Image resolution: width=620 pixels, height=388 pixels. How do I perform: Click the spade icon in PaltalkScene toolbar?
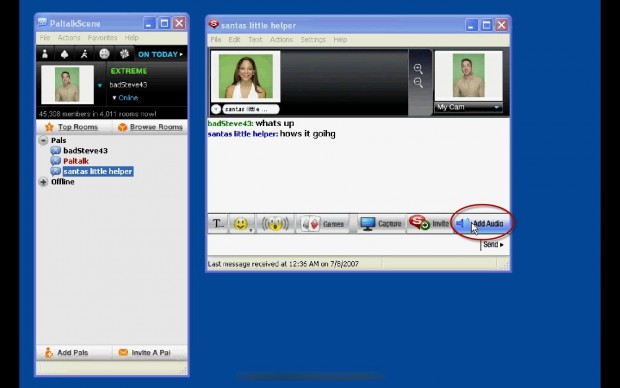[64, 54]
